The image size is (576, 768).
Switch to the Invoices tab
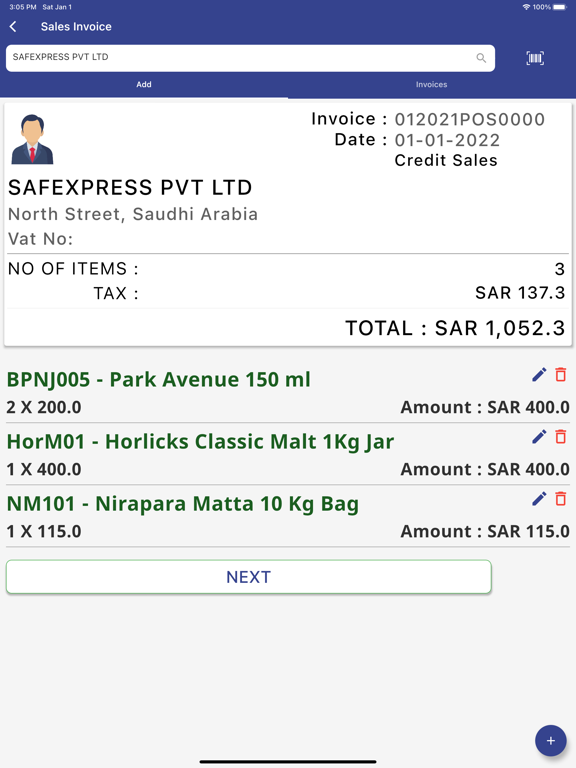tap(432, 84)
